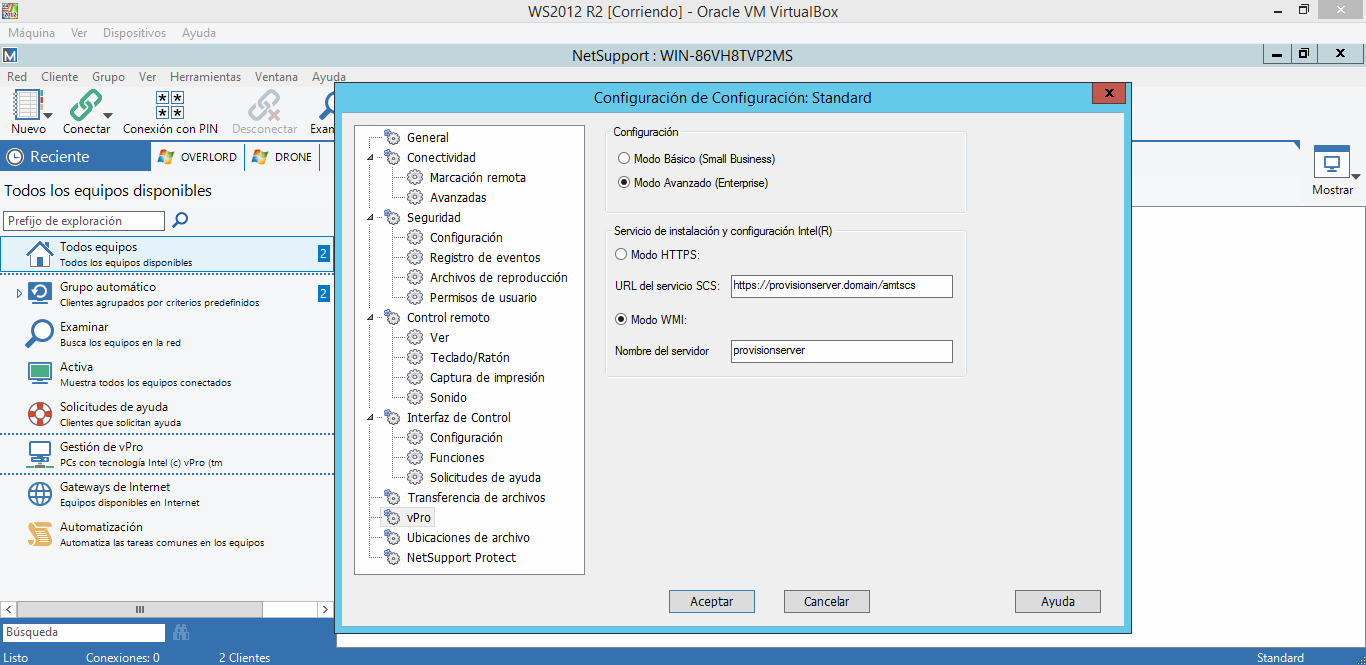This screenshot has height=665, width=1366.
Task: Click the Ayuda button in dialog
Action: 1058,601
